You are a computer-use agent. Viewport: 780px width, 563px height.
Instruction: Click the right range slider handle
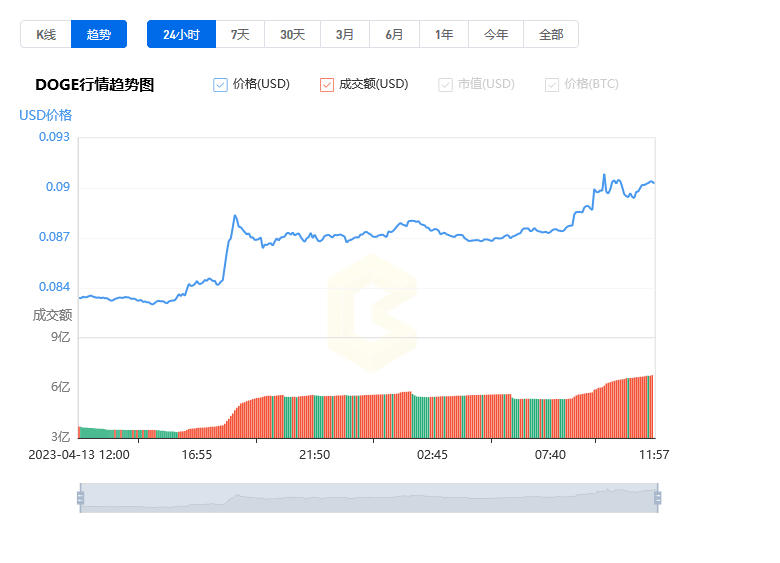click(x=657, y=498)
